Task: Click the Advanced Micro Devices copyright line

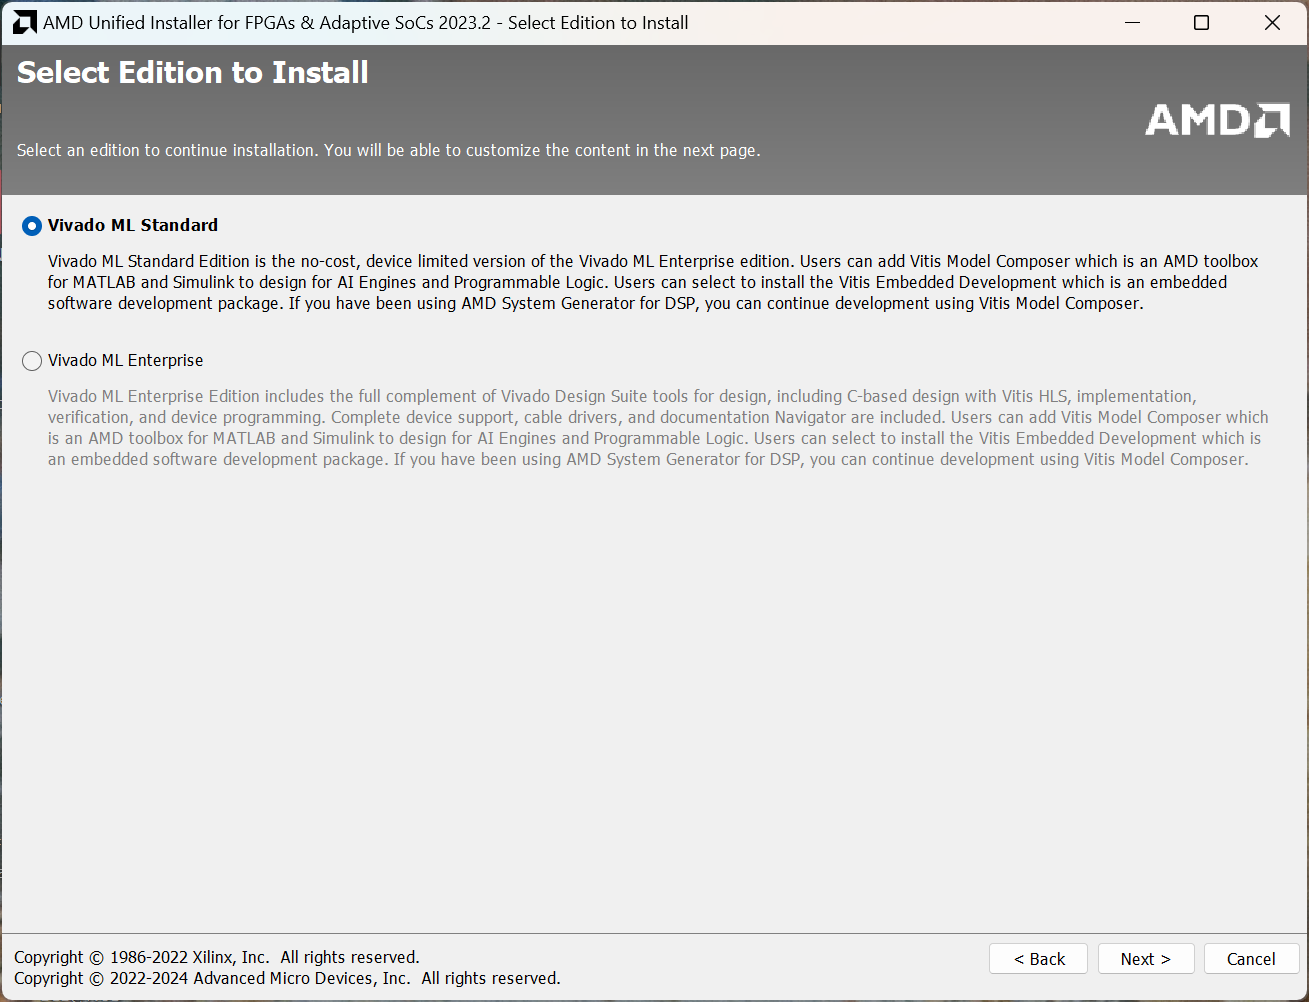Action: 287,978
